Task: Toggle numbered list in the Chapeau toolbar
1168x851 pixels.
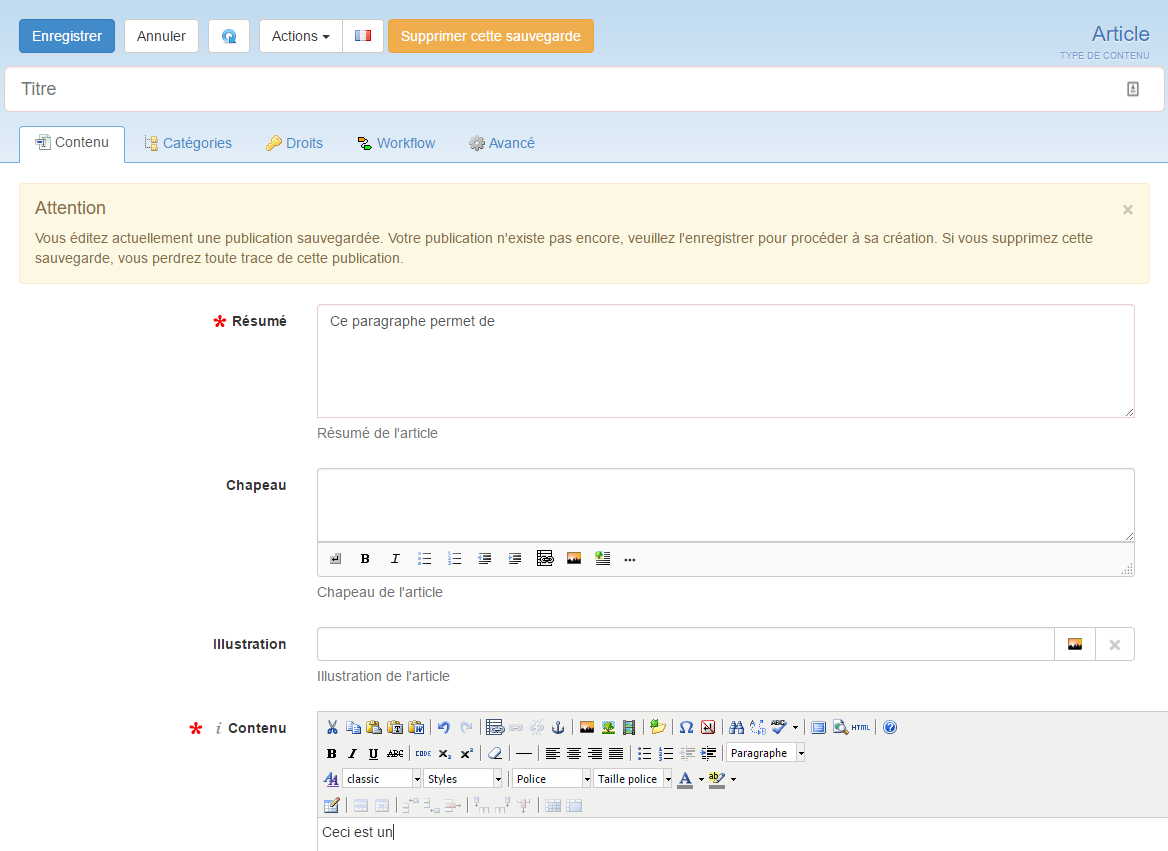Action: [454, 559]
